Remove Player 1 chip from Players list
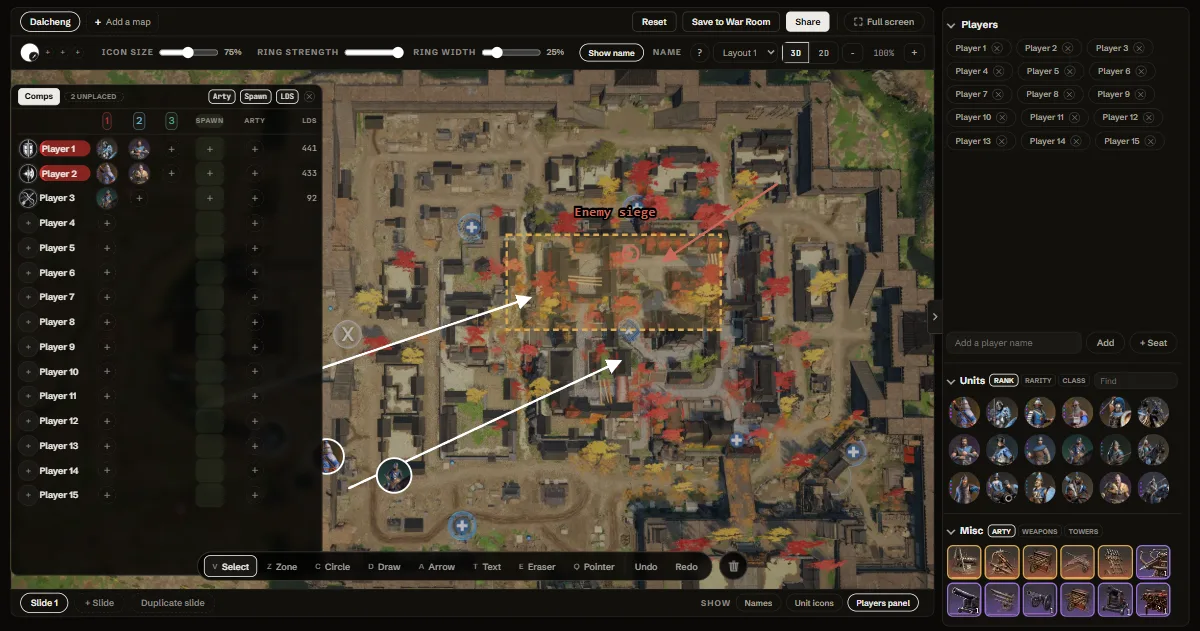The width and height of the screenshot is (1200, 631). pos(997,48)
